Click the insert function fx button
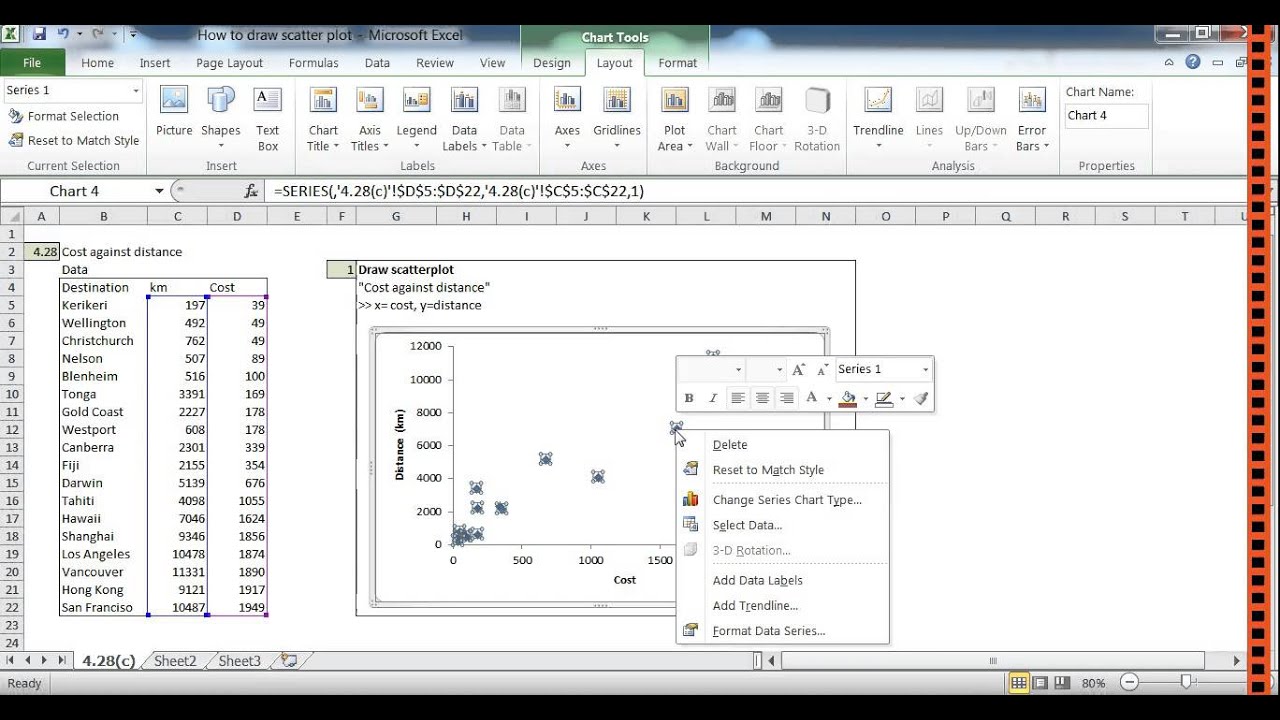Viewport: 1280px width, 720px height. coord(251,191)
